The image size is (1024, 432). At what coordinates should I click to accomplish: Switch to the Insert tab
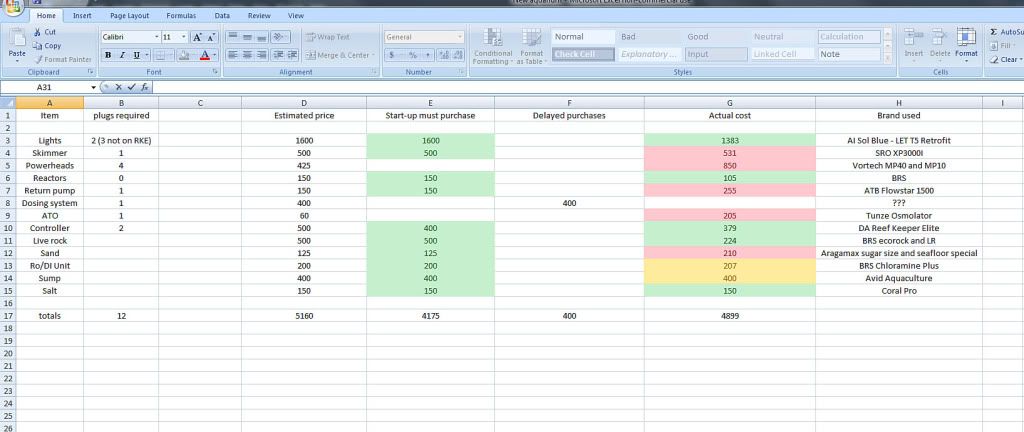(x=82, y=16)
